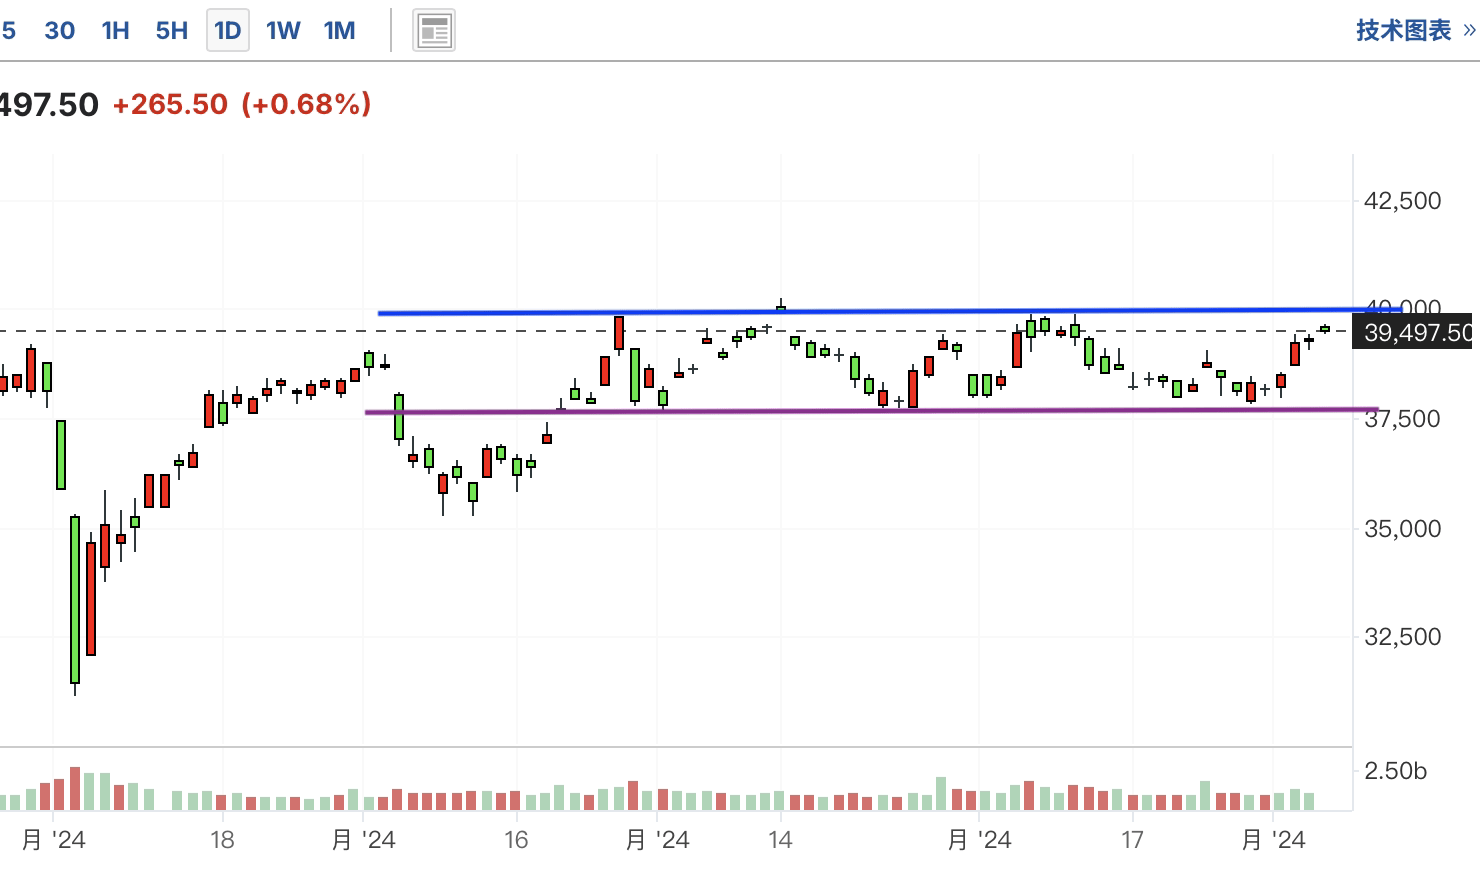This screenshot has width=1480, height=870.
Task: Select the 1D daily timeframe
Action: pos(228,30)
